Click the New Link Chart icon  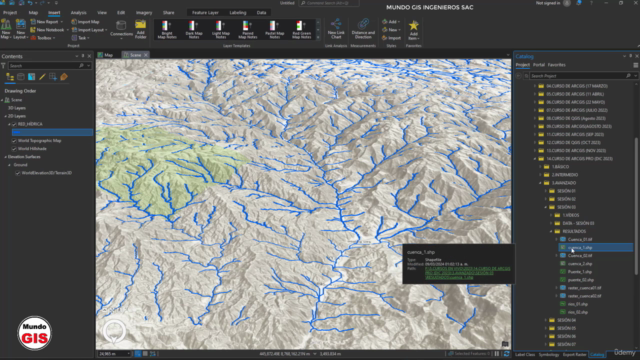click(x=336, y=29)
